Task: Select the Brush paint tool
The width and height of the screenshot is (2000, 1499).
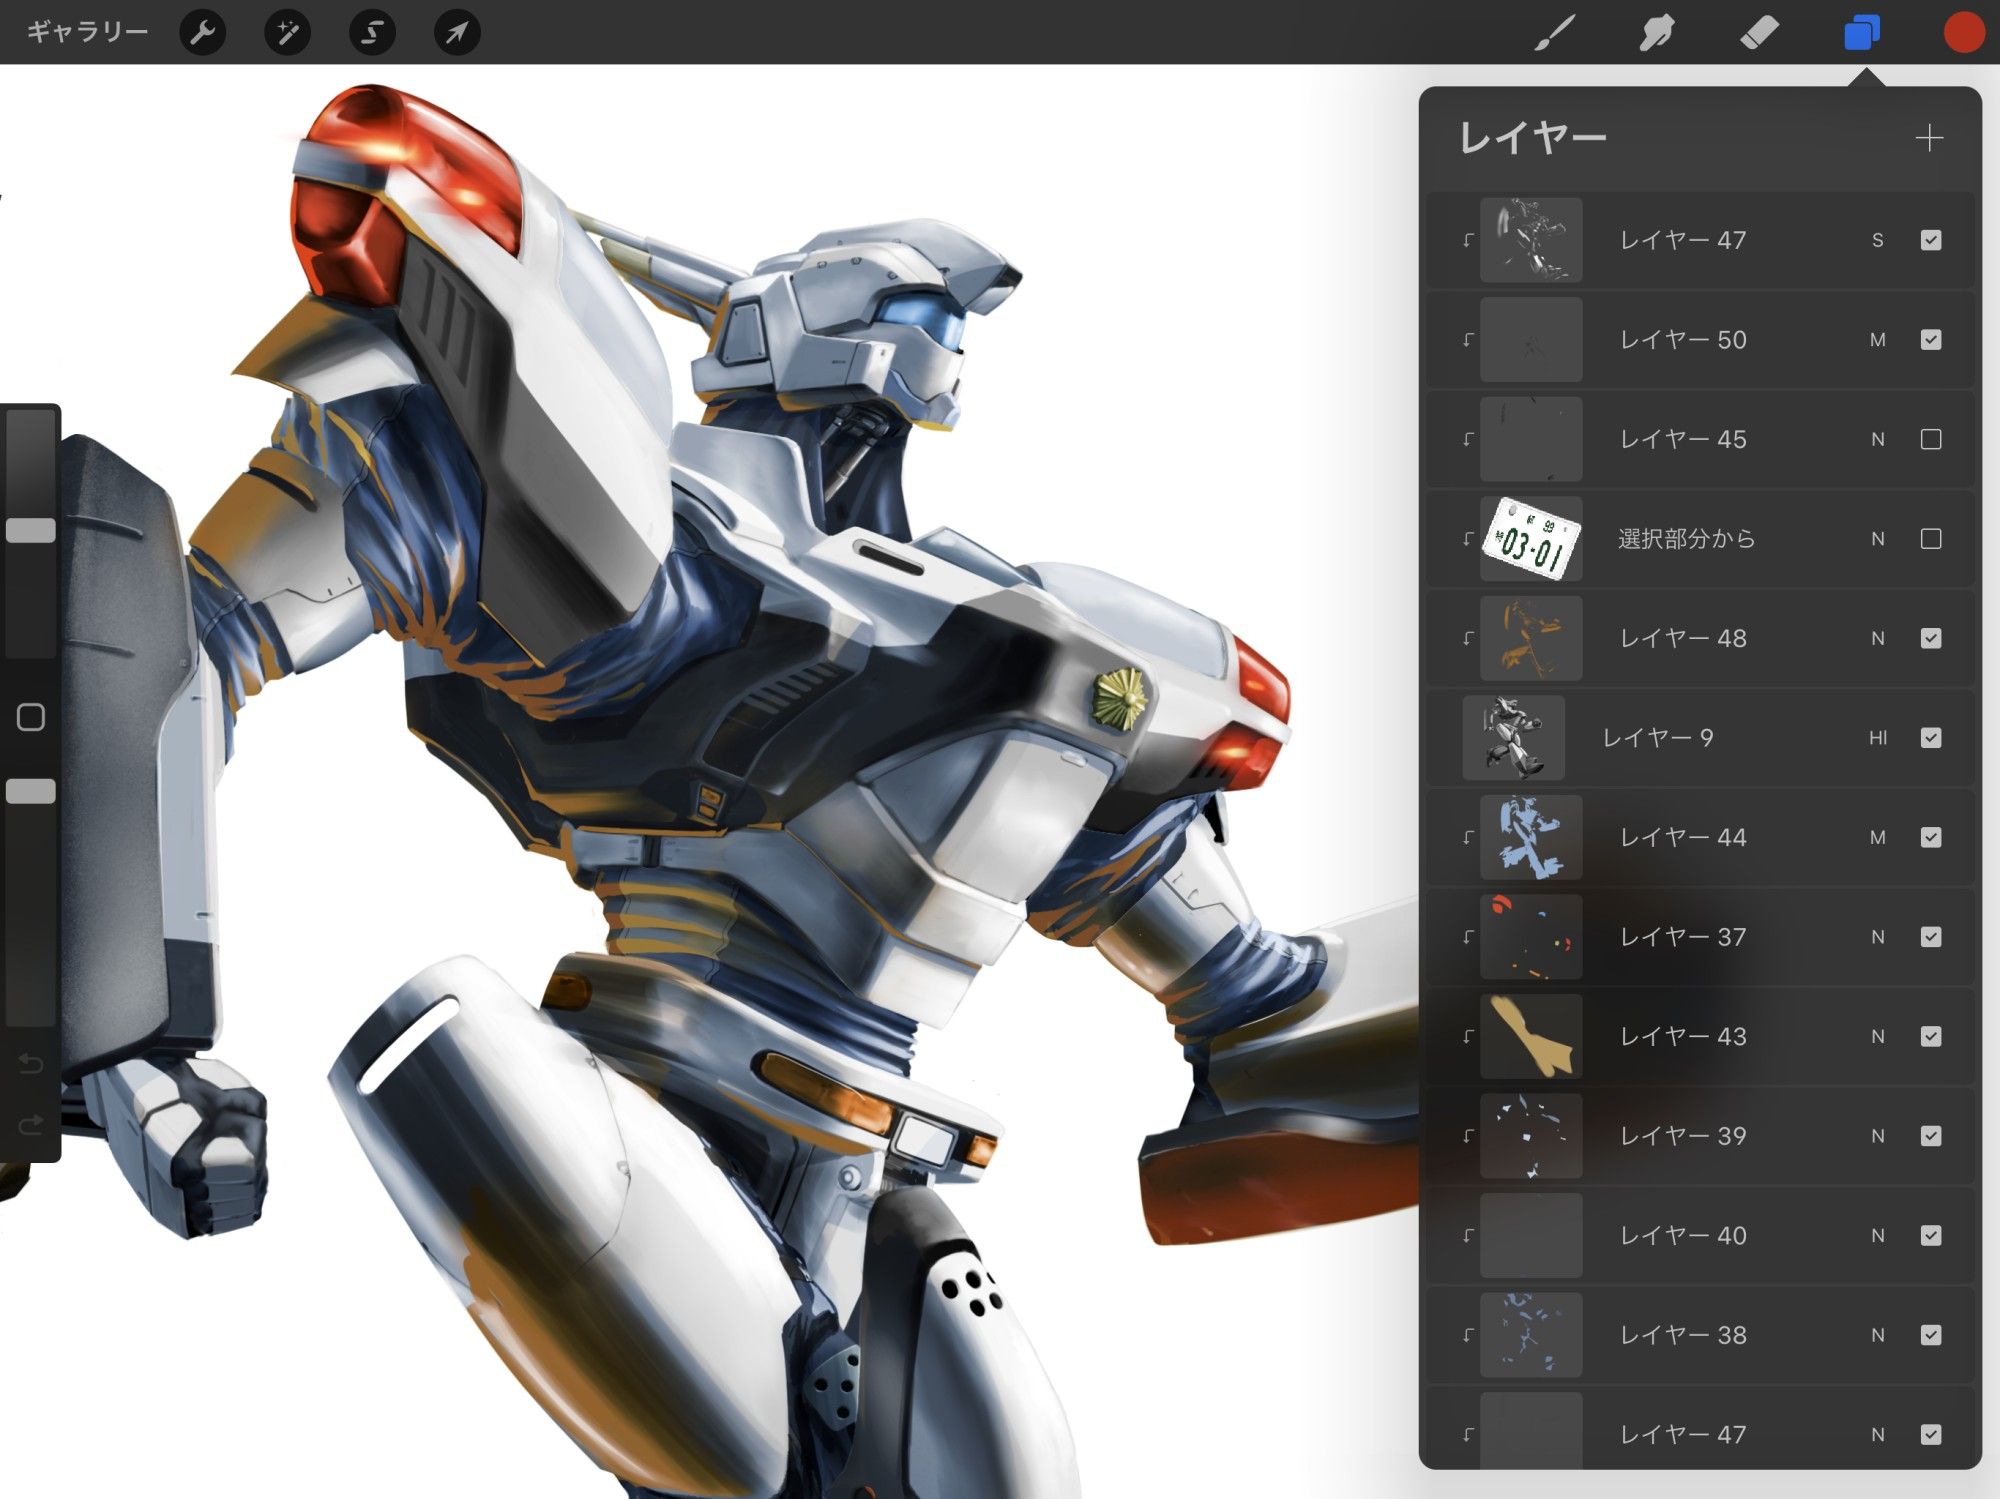Action: pos(1555,33)
